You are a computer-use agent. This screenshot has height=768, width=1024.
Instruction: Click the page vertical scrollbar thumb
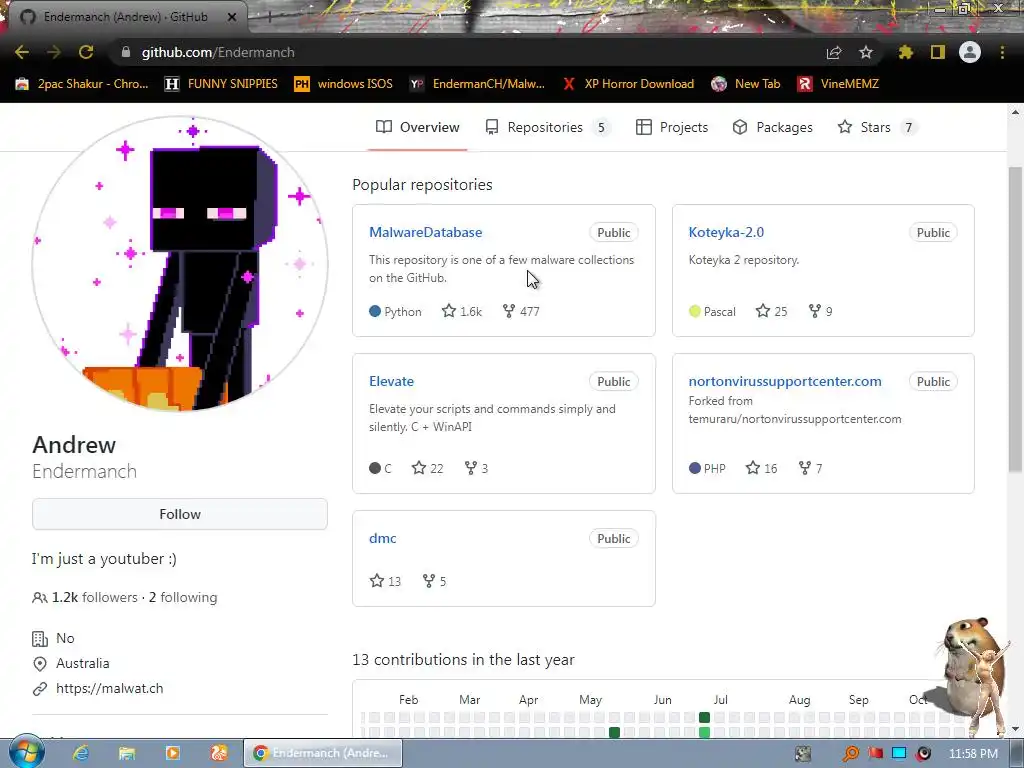[x=1015, y=320]
